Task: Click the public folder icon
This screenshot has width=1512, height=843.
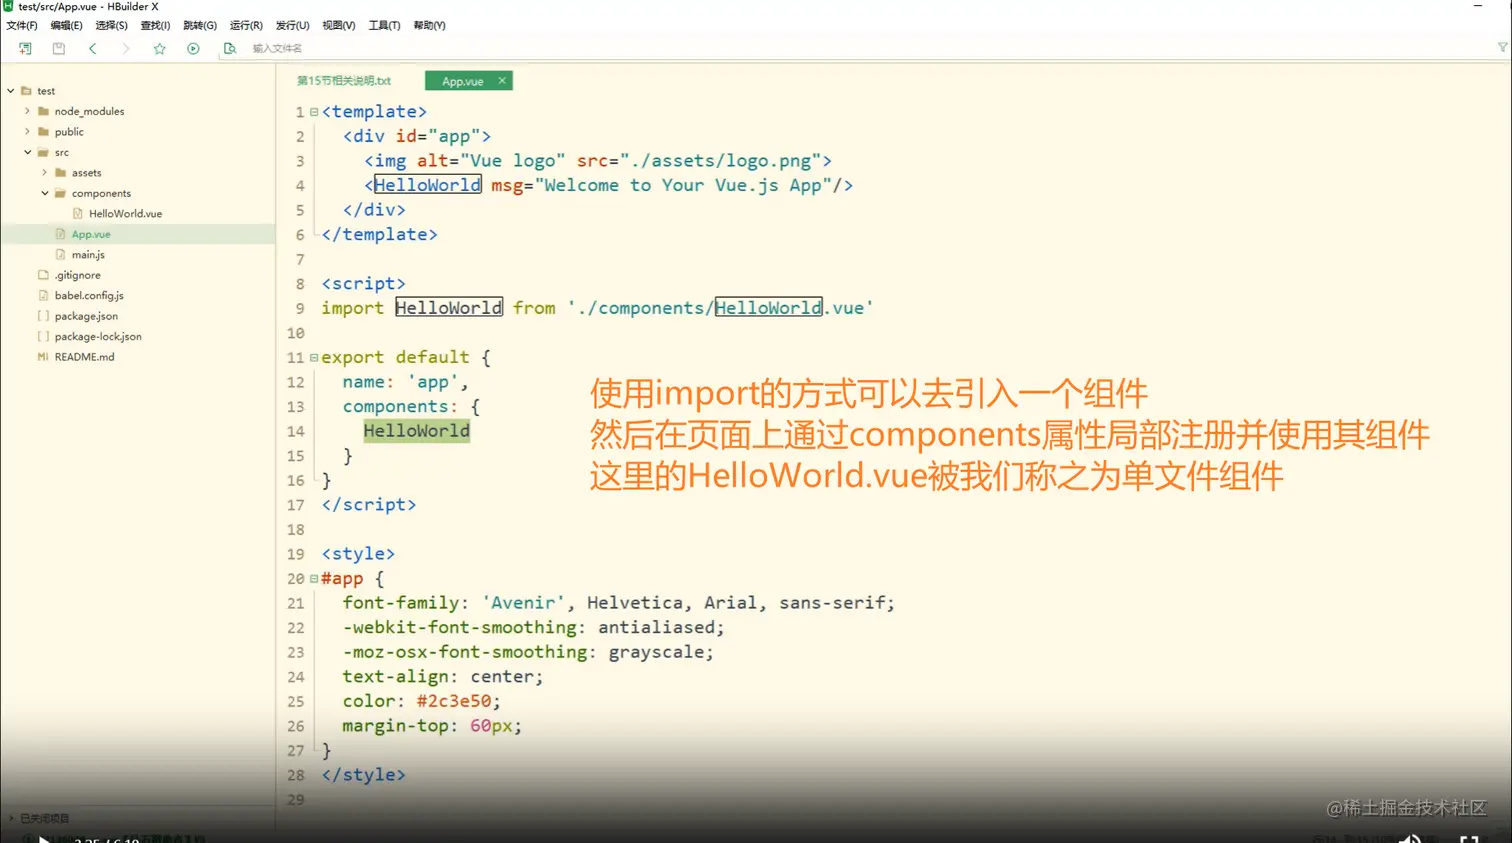Action: click(x=43, y=131)
